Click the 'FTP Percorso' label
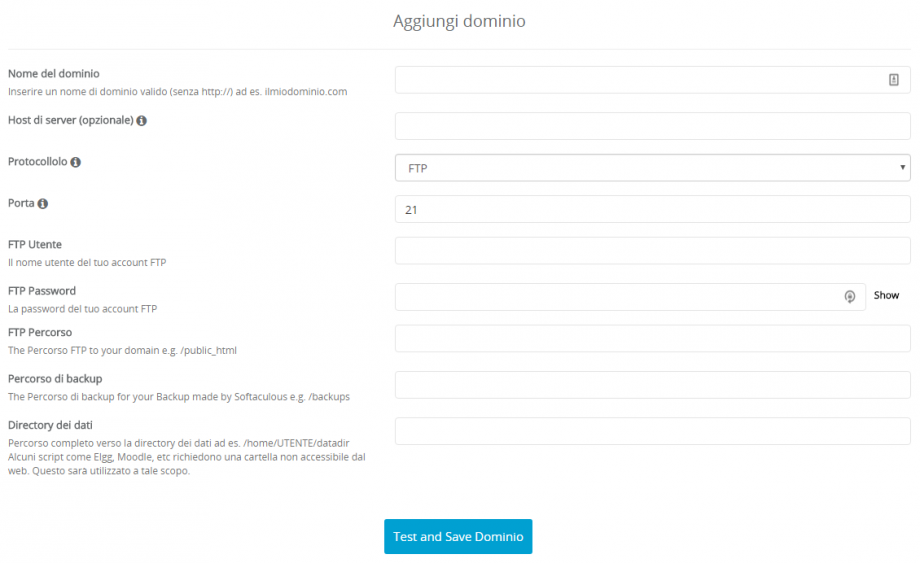Screen dimensions: 920x563 pos(40,333)
